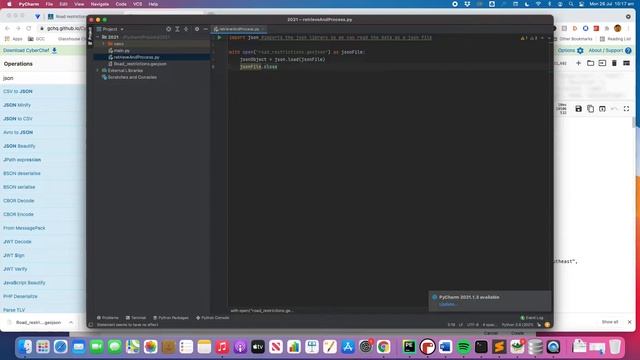Click Show all in the browser downloads bar
Screen dimensions: 640x360
pos(610,322)
